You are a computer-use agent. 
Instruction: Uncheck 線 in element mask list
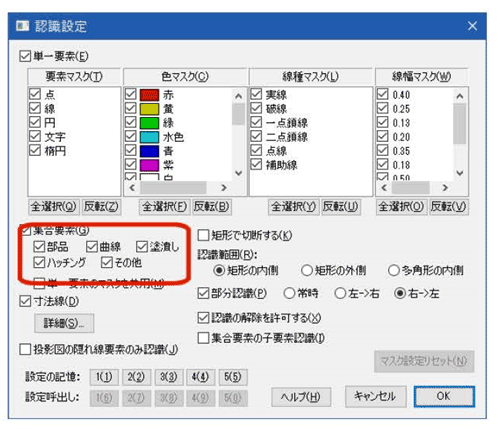(35, 108)
